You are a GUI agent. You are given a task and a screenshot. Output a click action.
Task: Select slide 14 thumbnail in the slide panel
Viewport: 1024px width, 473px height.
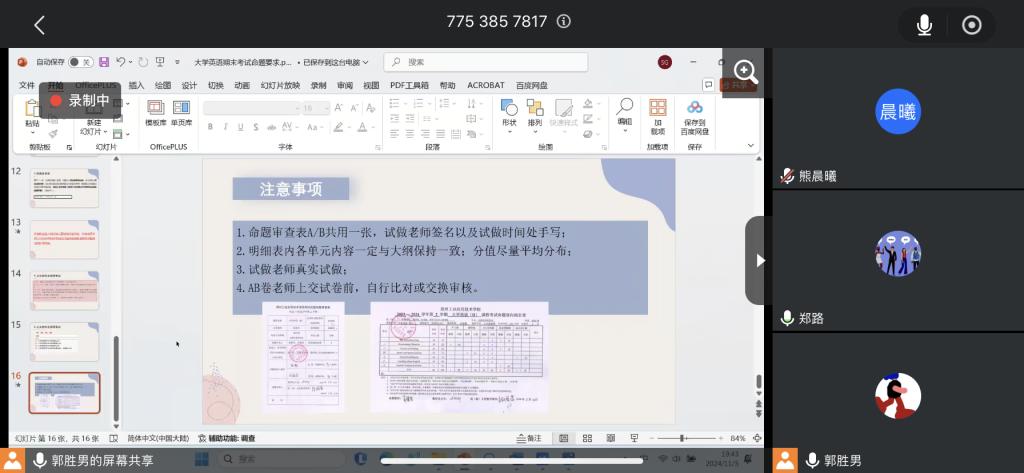(64, 291)
